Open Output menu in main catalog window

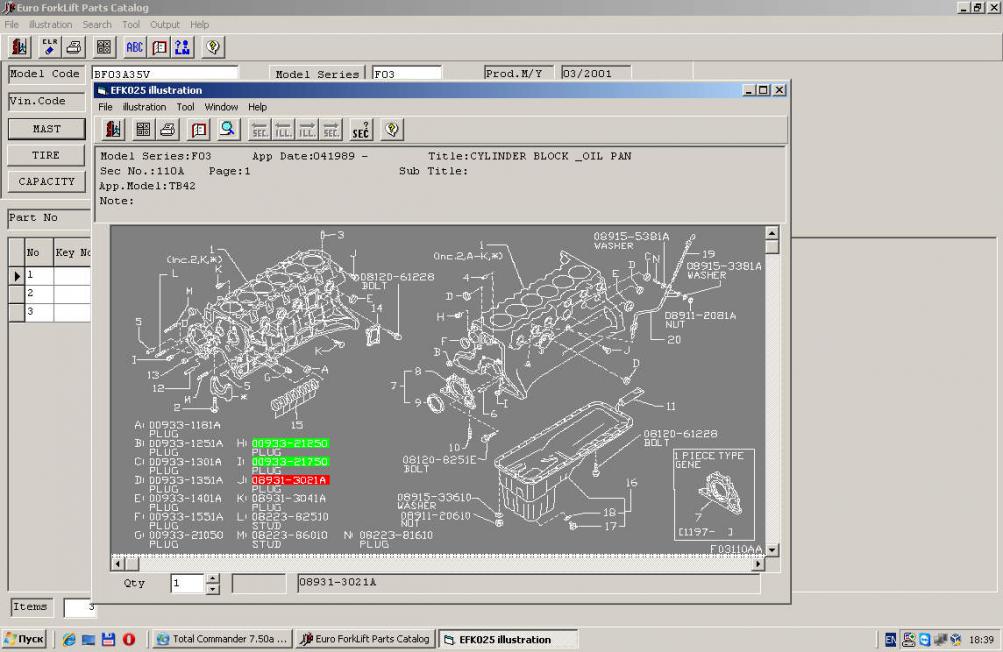164,24
